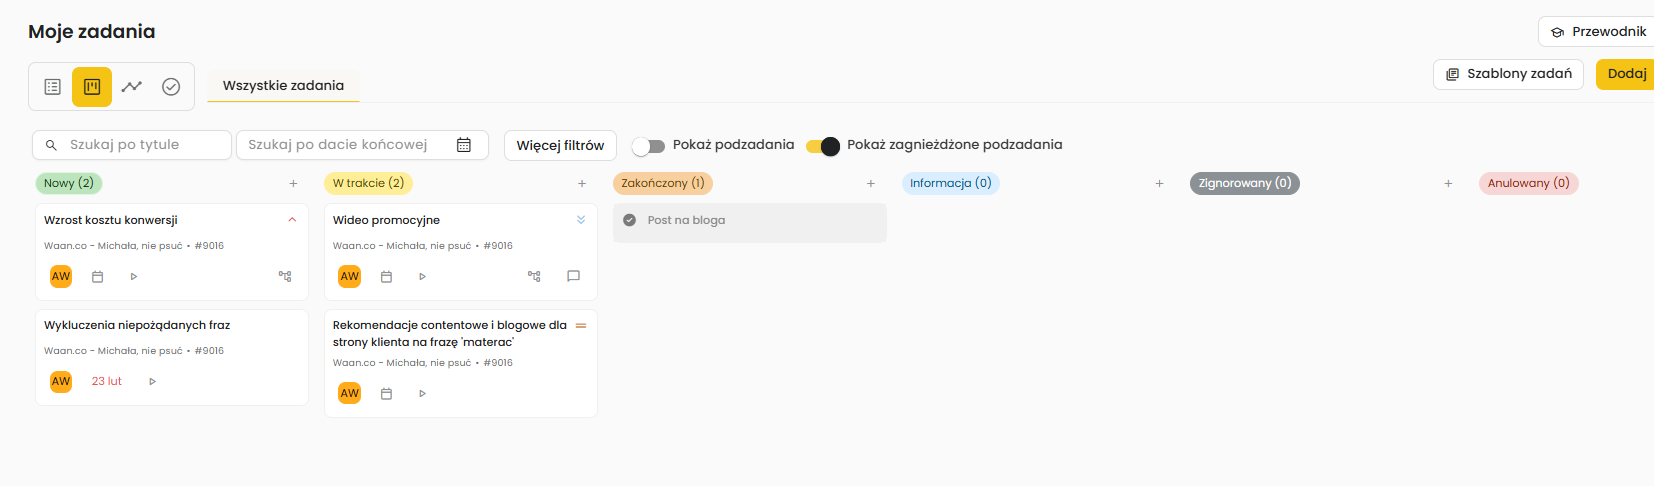Disable Pokaż zagnieżdżone podzadania toggle

coord(823,146)
